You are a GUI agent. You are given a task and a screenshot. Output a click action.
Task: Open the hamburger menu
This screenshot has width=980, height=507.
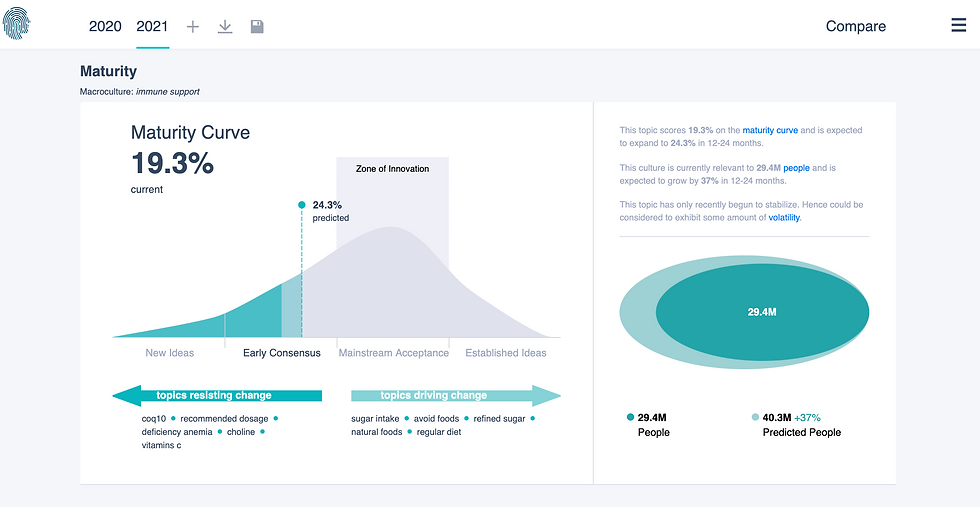958,25
